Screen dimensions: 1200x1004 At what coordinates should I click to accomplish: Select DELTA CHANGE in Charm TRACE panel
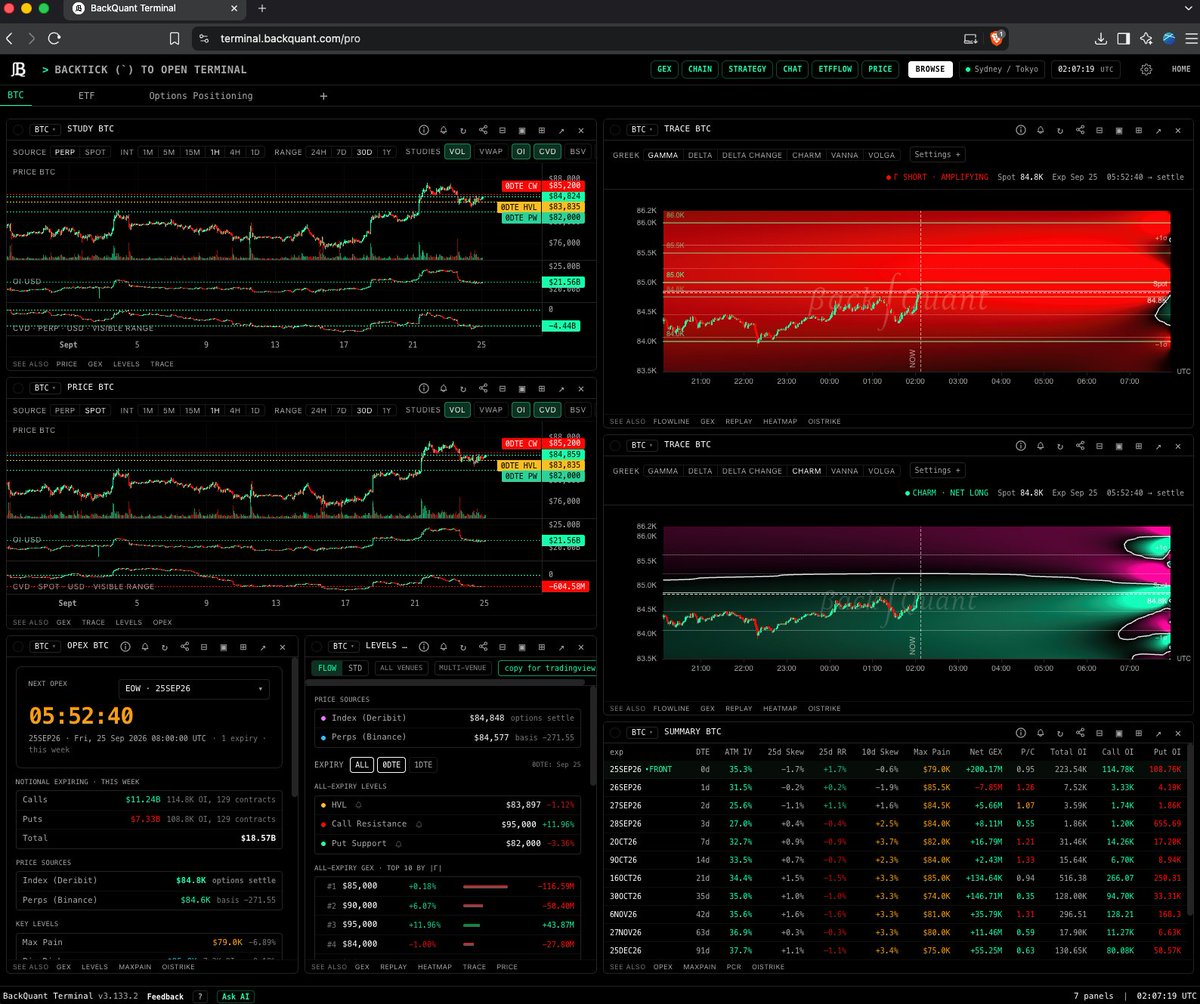coord(752,471)
